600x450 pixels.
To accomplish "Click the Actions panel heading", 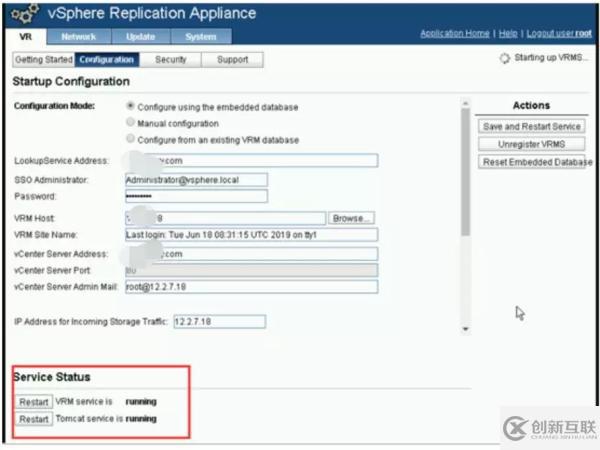I will click(532, 106).
